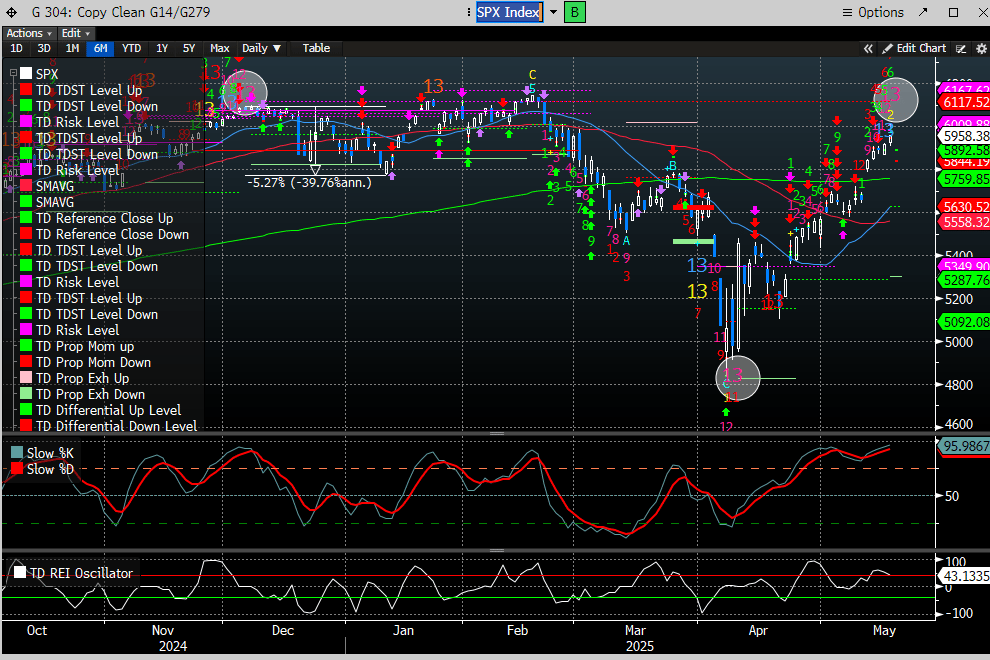
Task: Select the TD Reference Close Down legend label
Action: [x=112, y=234]
